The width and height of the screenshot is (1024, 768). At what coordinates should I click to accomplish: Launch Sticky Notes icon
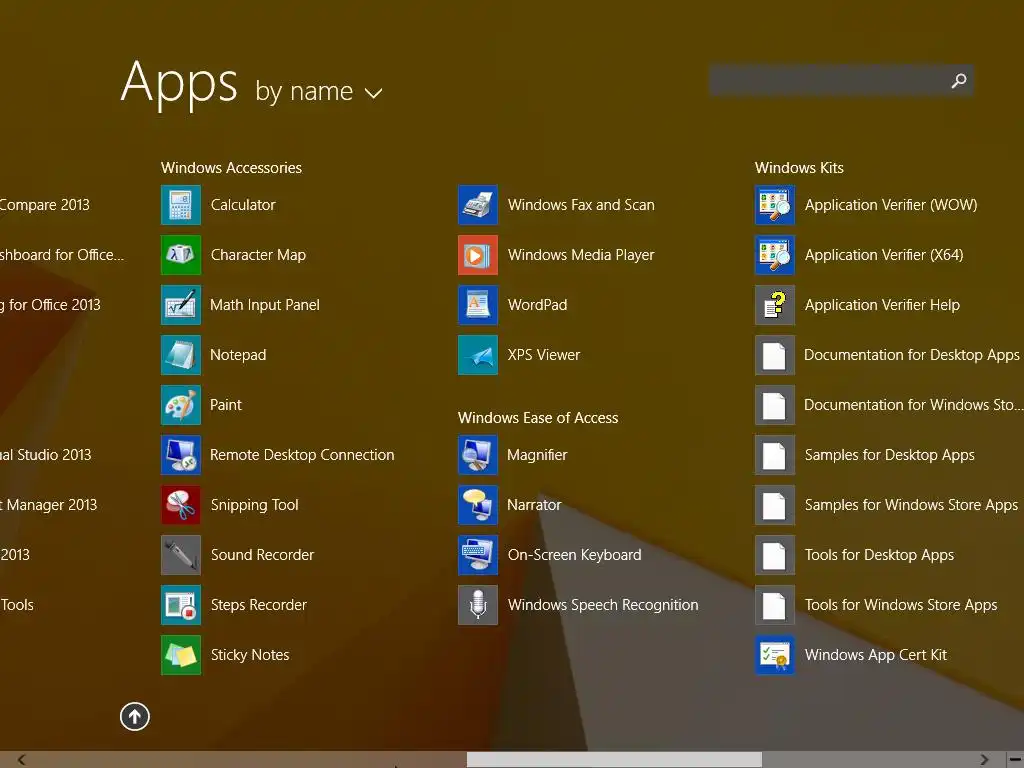click(181, 655)
